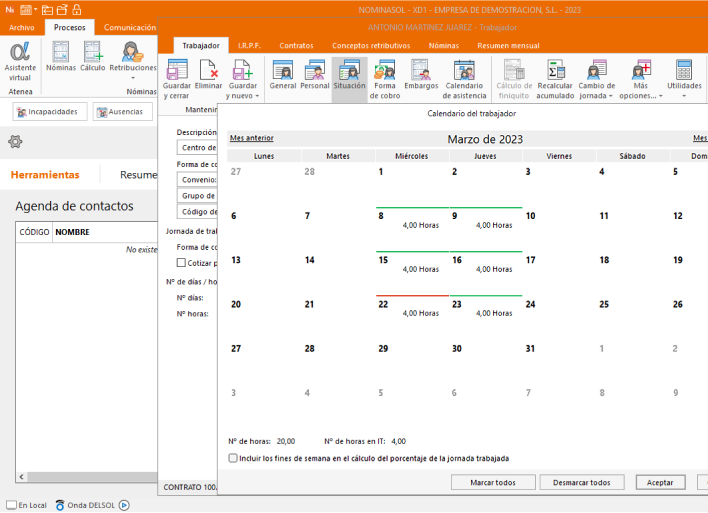Select the Situación section icon
This screenshot has height=513, width=708.
click(x=349, y=70)
